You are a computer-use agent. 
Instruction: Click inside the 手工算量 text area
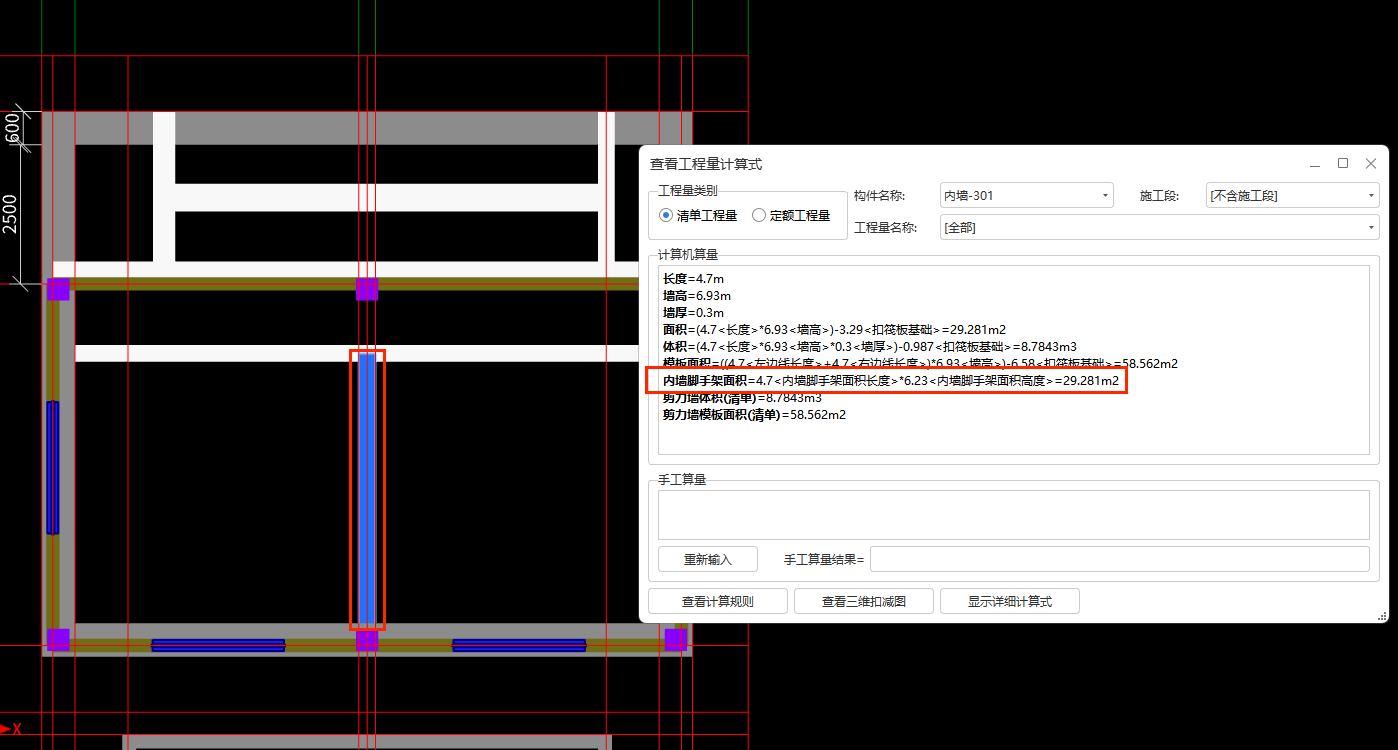point(1013,515)
